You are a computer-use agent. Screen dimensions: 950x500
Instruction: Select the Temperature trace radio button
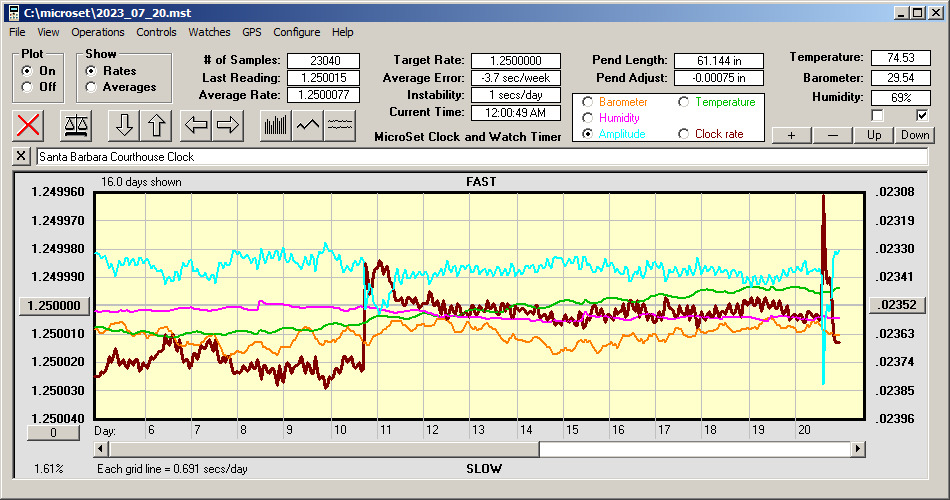point(683,102)
